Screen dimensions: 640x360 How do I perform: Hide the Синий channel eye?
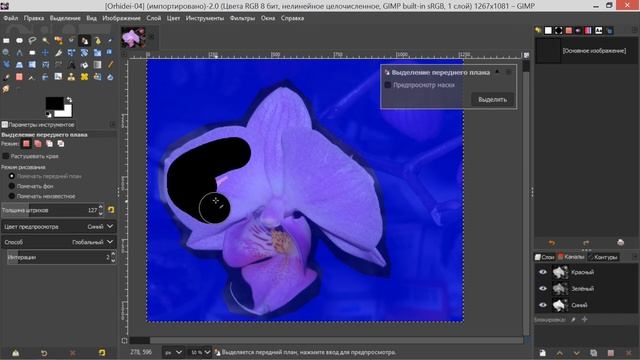(542, 305)
